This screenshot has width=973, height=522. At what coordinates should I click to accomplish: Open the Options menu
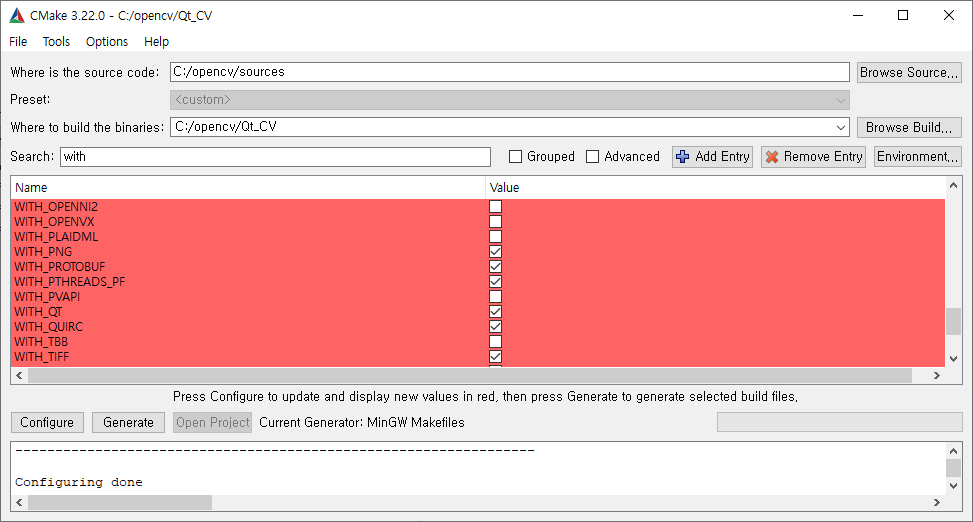107,42
